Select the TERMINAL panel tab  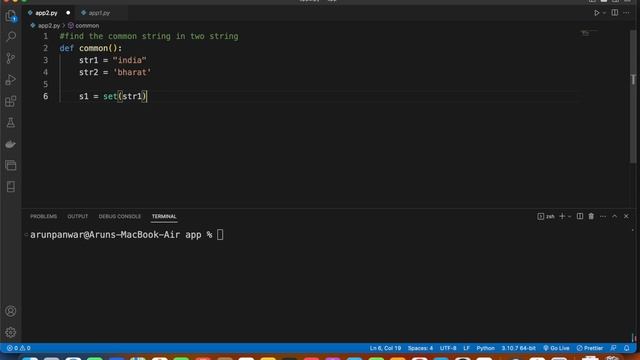pos(164,216)
